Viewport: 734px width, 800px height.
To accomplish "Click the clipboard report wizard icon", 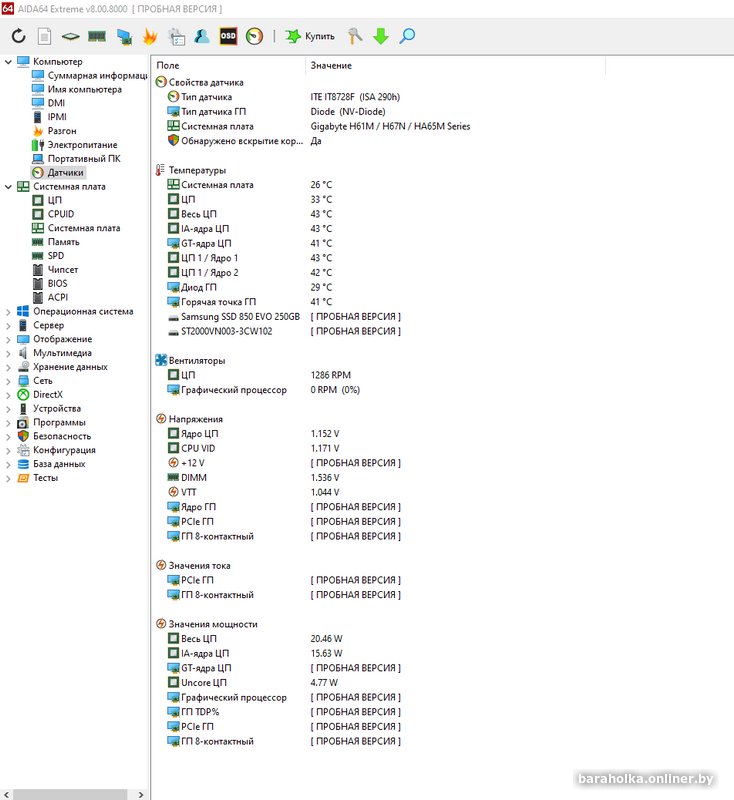I will pos(176,36).
